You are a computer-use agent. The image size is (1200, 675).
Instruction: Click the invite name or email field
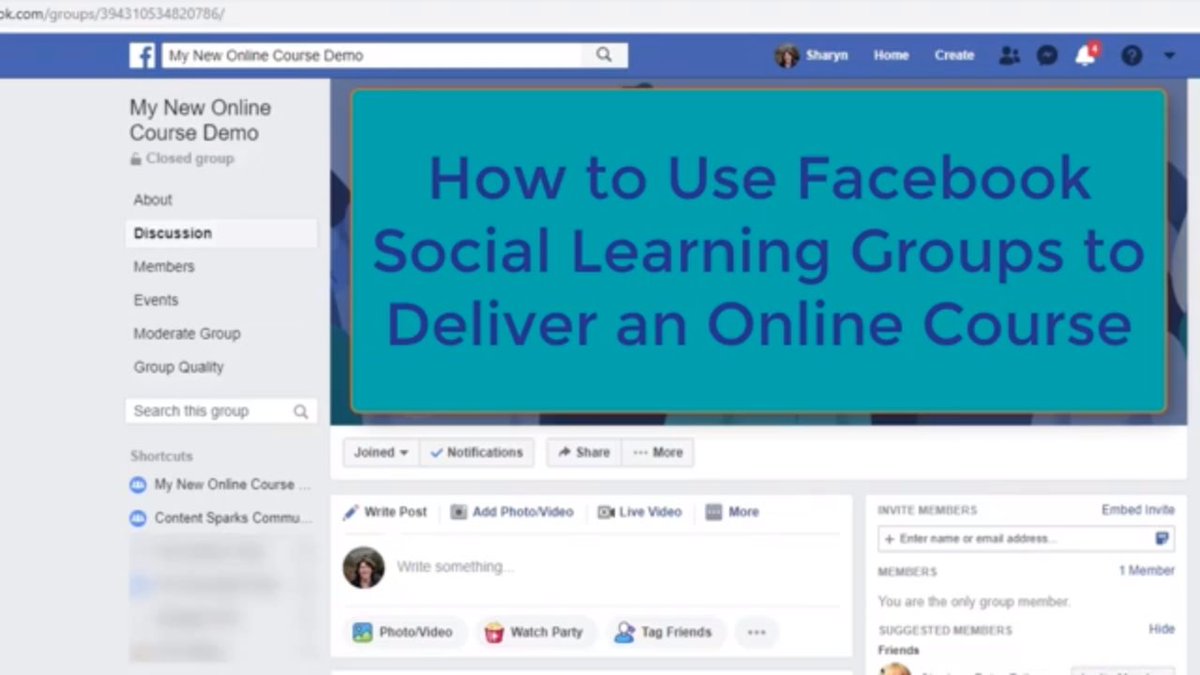(x=1026, y=538)
